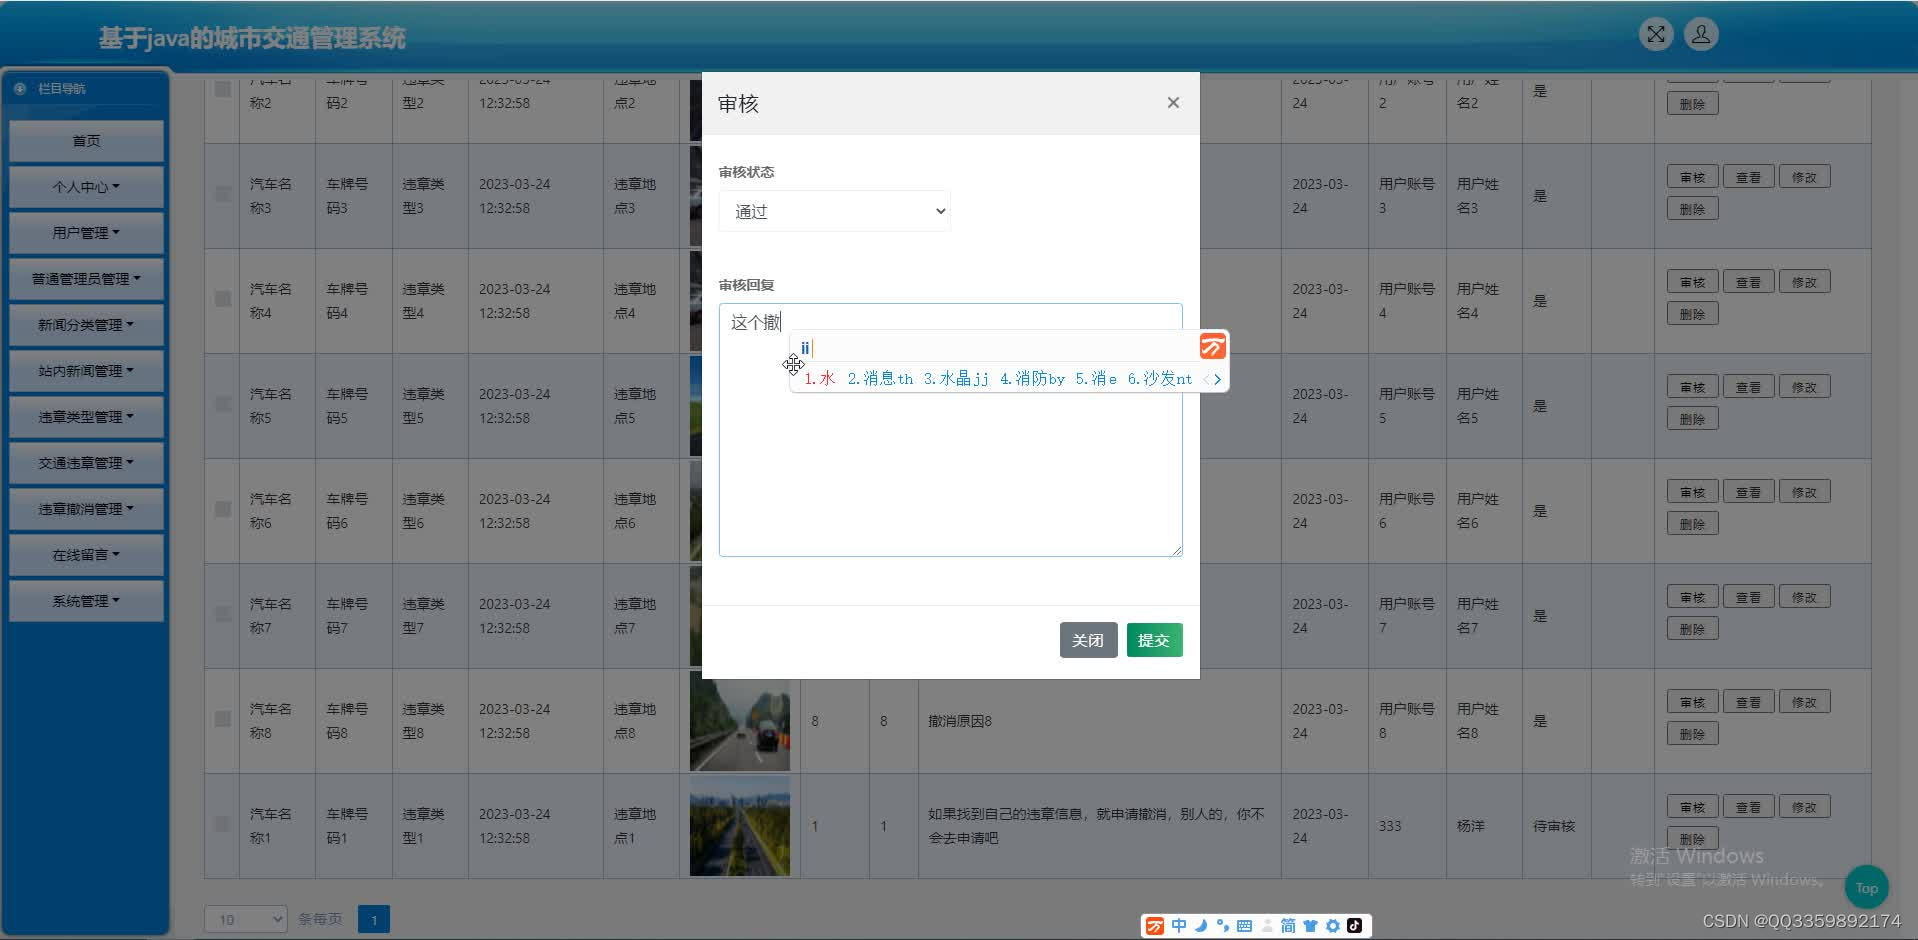This screenshot has height=940, width=1918.
Task: Click 审核 button for row 汽车名称1
Action: pyautogui.click(x=1692, y=807)
